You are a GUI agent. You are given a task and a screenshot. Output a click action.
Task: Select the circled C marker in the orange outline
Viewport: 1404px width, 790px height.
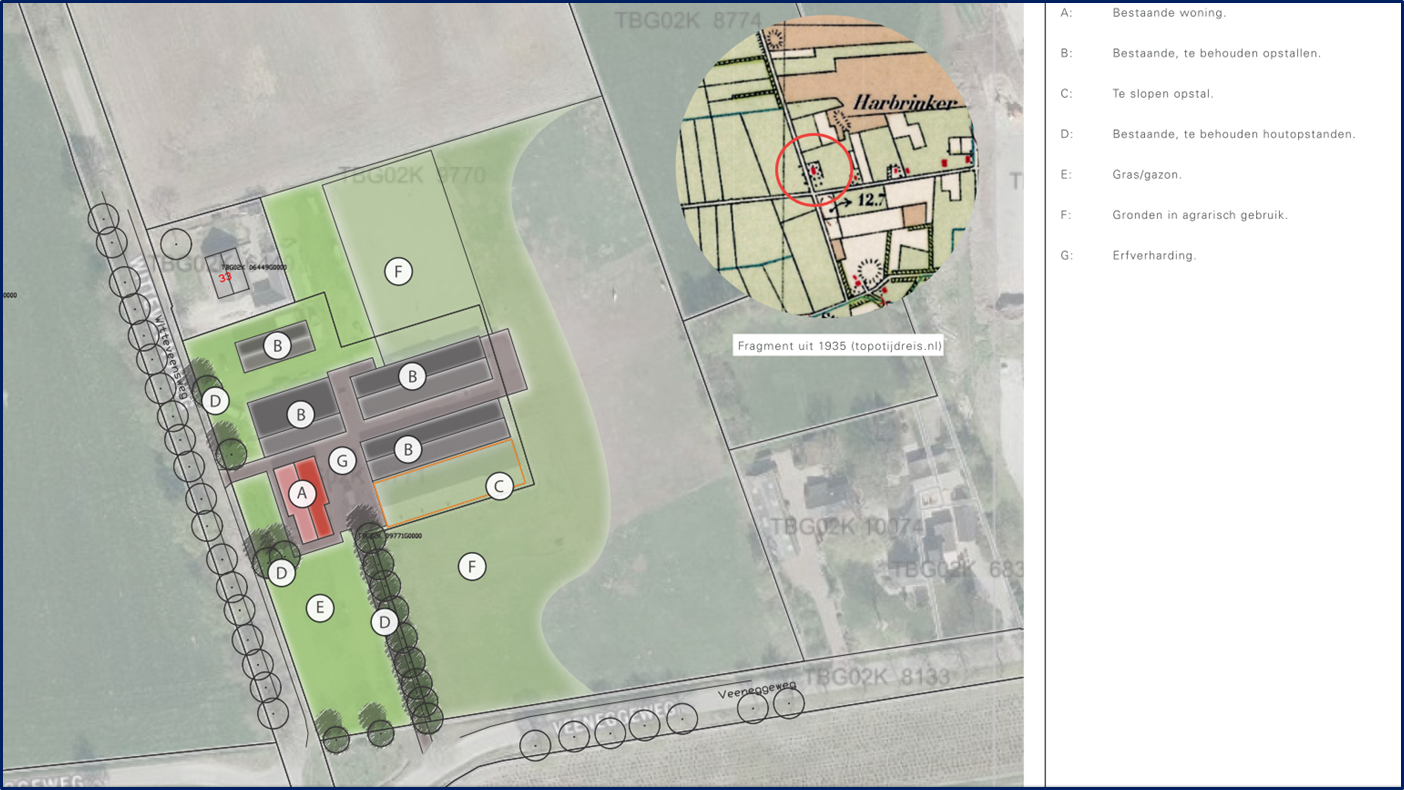[x=499, y=486]
